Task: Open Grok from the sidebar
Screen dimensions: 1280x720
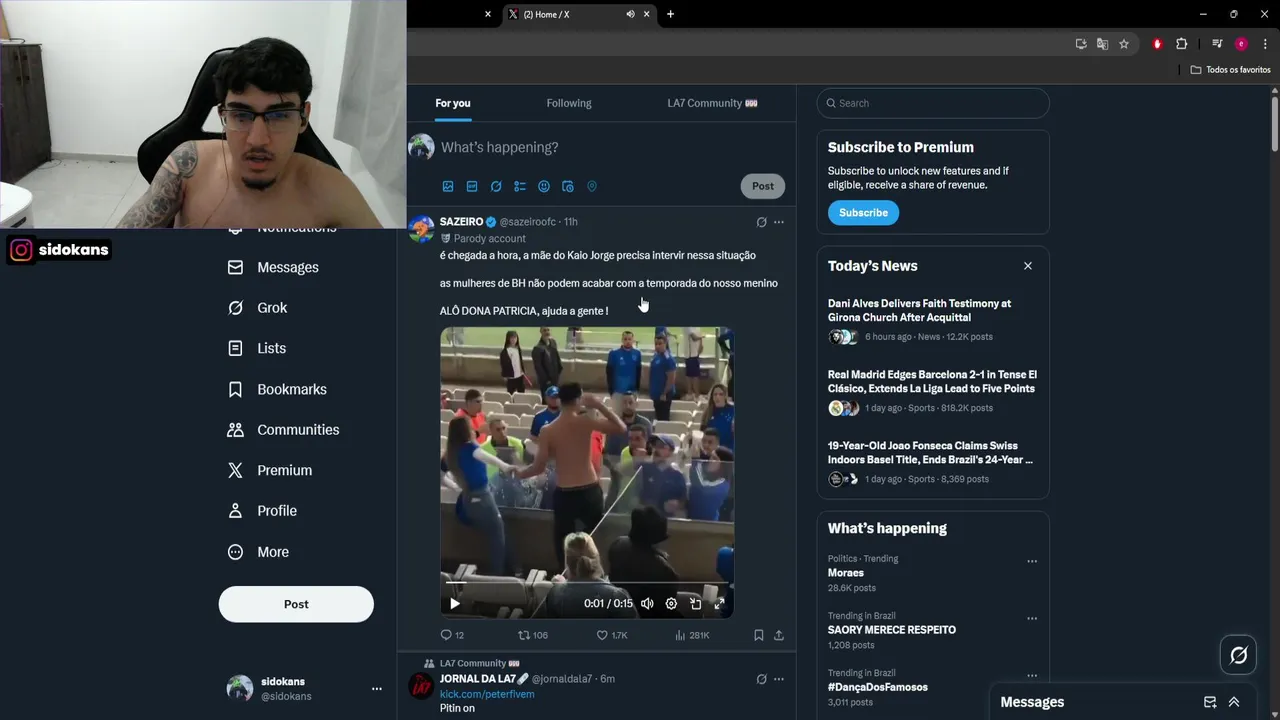Action: (257, 308)
